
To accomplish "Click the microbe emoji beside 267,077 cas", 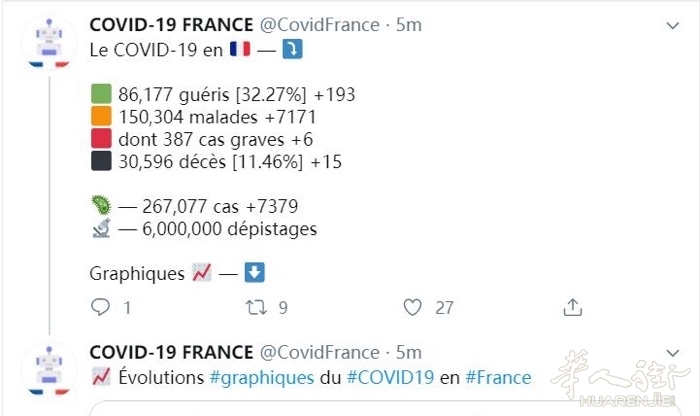I will point(101,205).
